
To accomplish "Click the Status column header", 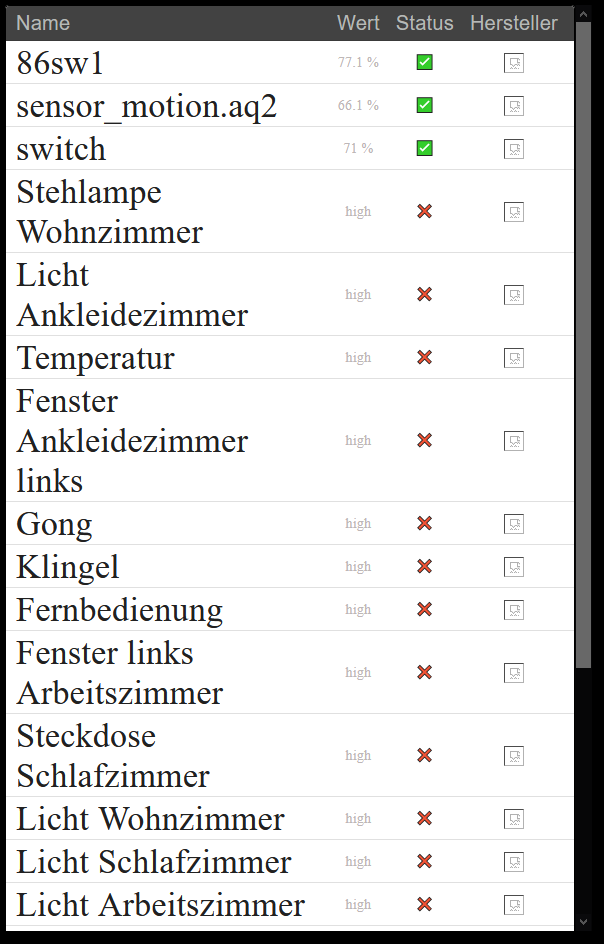I will click(x=425, y=23).
